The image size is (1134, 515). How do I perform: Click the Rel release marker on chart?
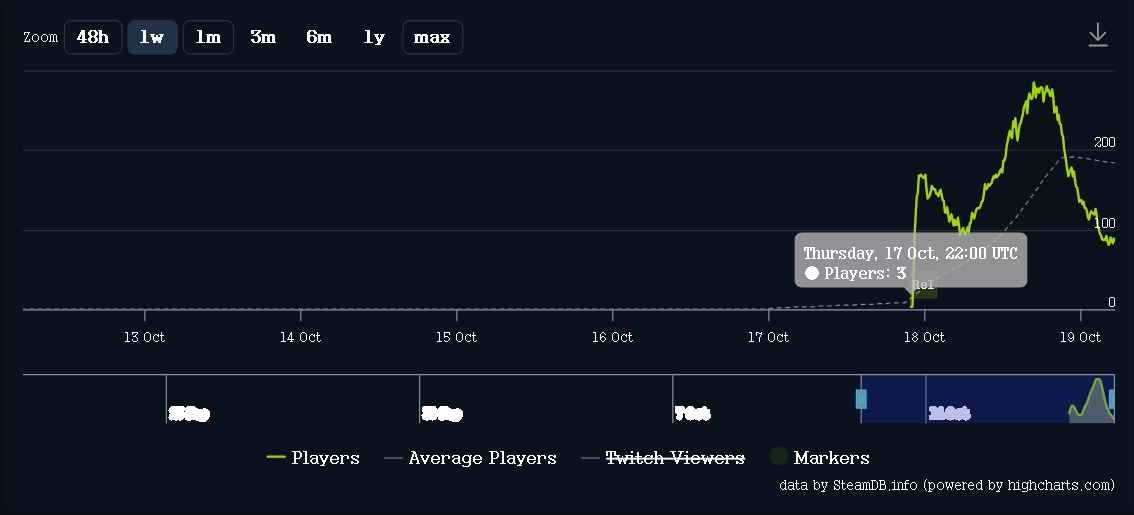924,284
